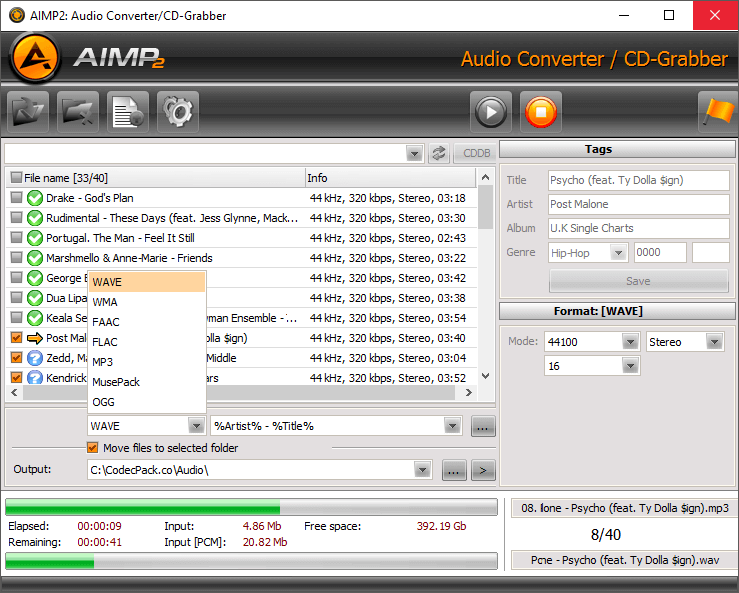This screenshot has width=739, height=593.
Task: Open the %Artist% - %Title% naming dropdown
Action: click(452, 426)
